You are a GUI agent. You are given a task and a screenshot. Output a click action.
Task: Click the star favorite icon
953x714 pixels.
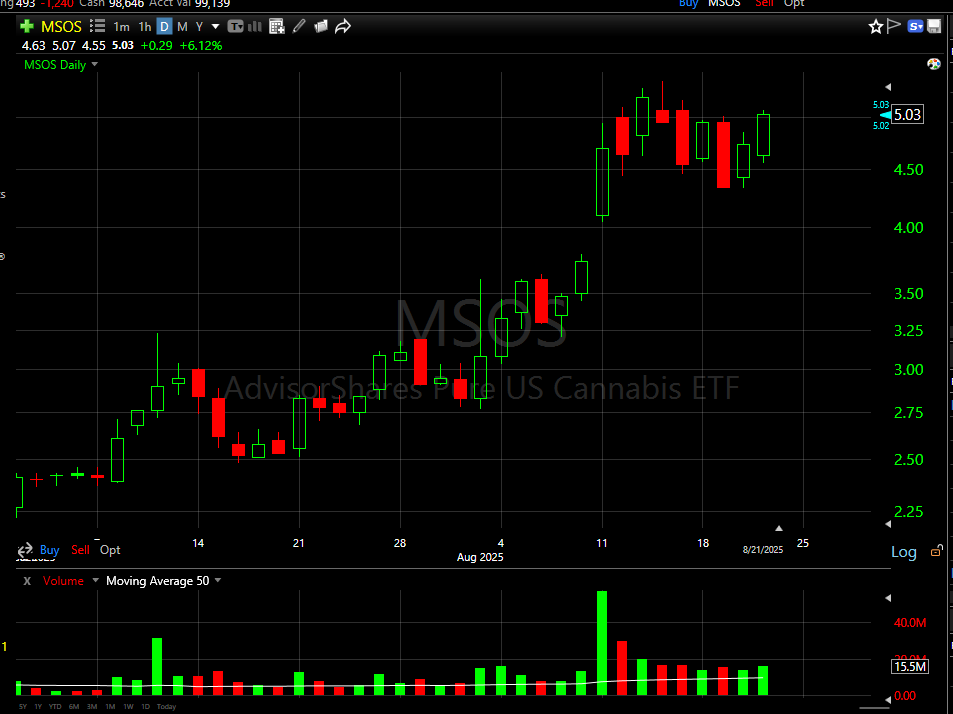pos(876,27)
